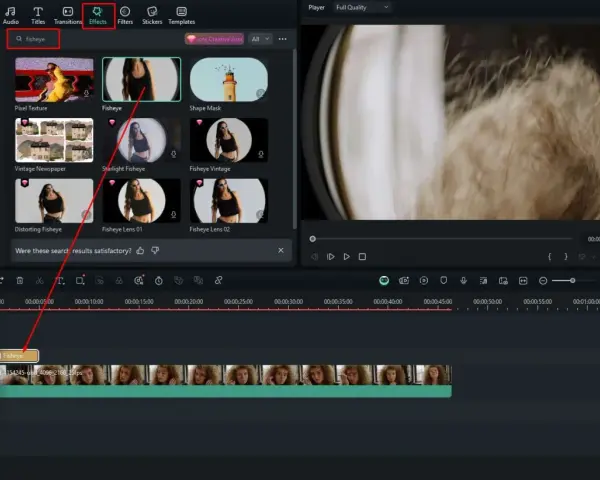The image size is (600, 480).
Task: Open the three-dots more options menu
Action: click(x=282, y=39)
